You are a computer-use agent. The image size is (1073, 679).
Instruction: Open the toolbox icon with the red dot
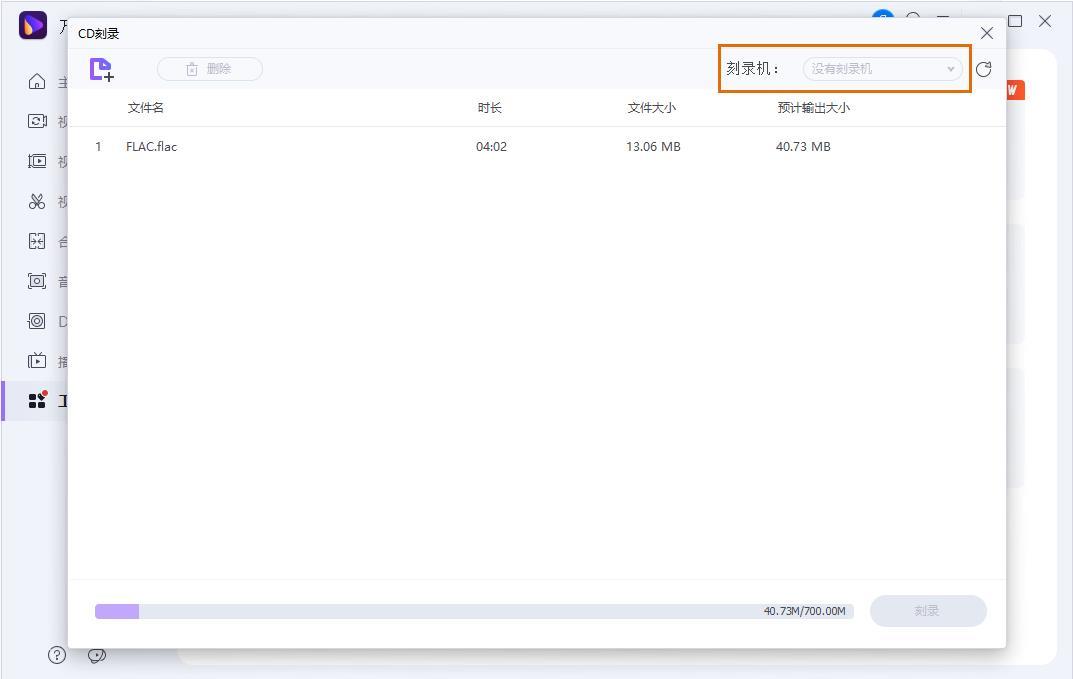pos(37,400)
